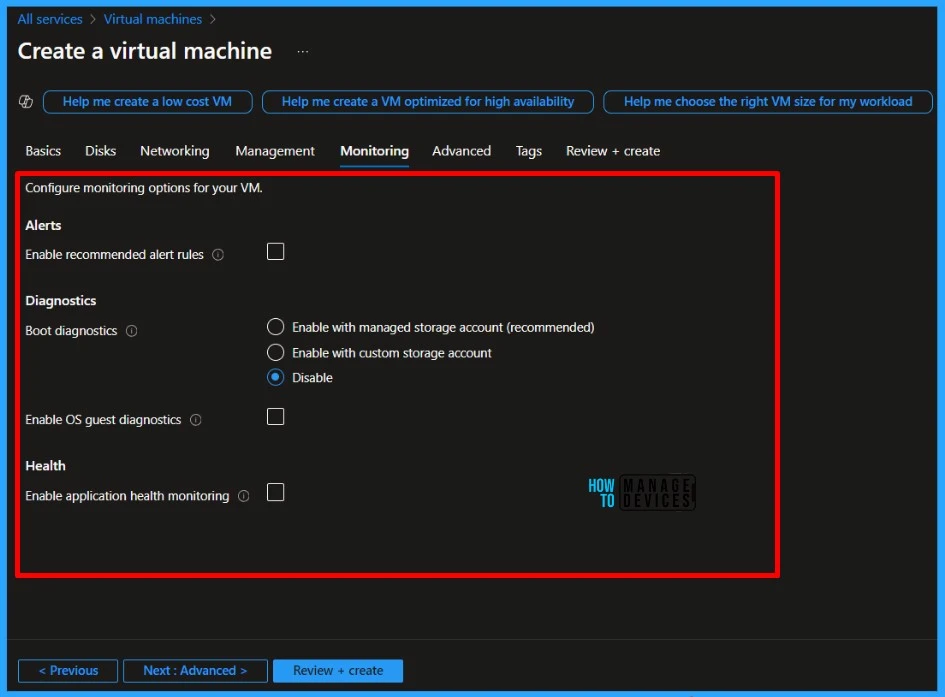Go to the Review + create tab
The image size is (945, 697).
612,151
